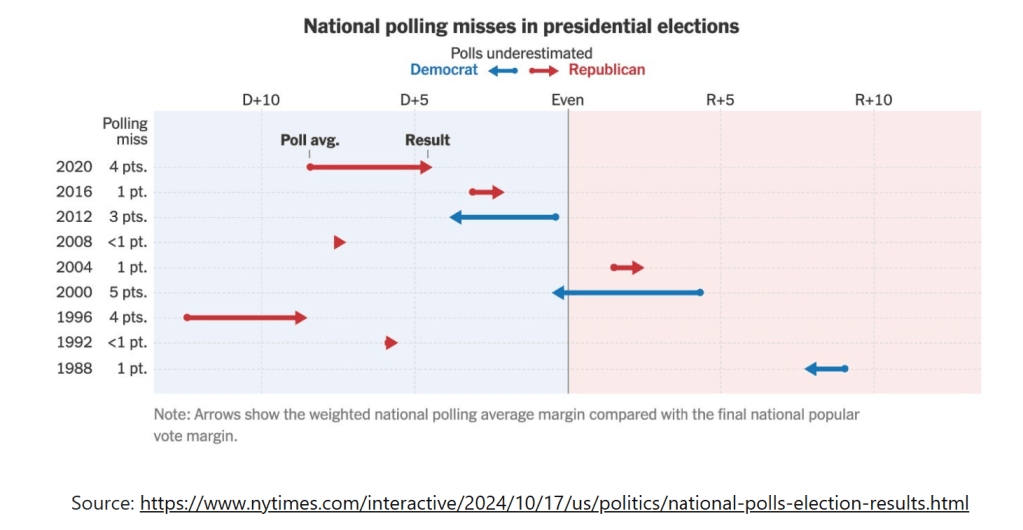Select the 2012 blue Democrat arrow
The image size is (1023, 530).
504,217
